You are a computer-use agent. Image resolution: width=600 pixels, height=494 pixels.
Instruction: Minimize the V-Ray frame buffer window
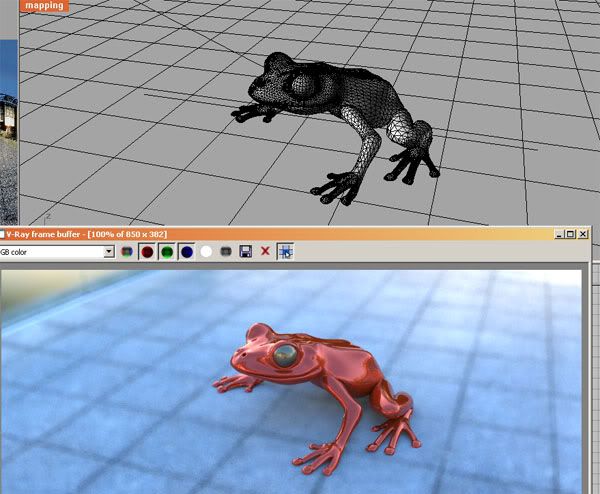pos(557,234)
